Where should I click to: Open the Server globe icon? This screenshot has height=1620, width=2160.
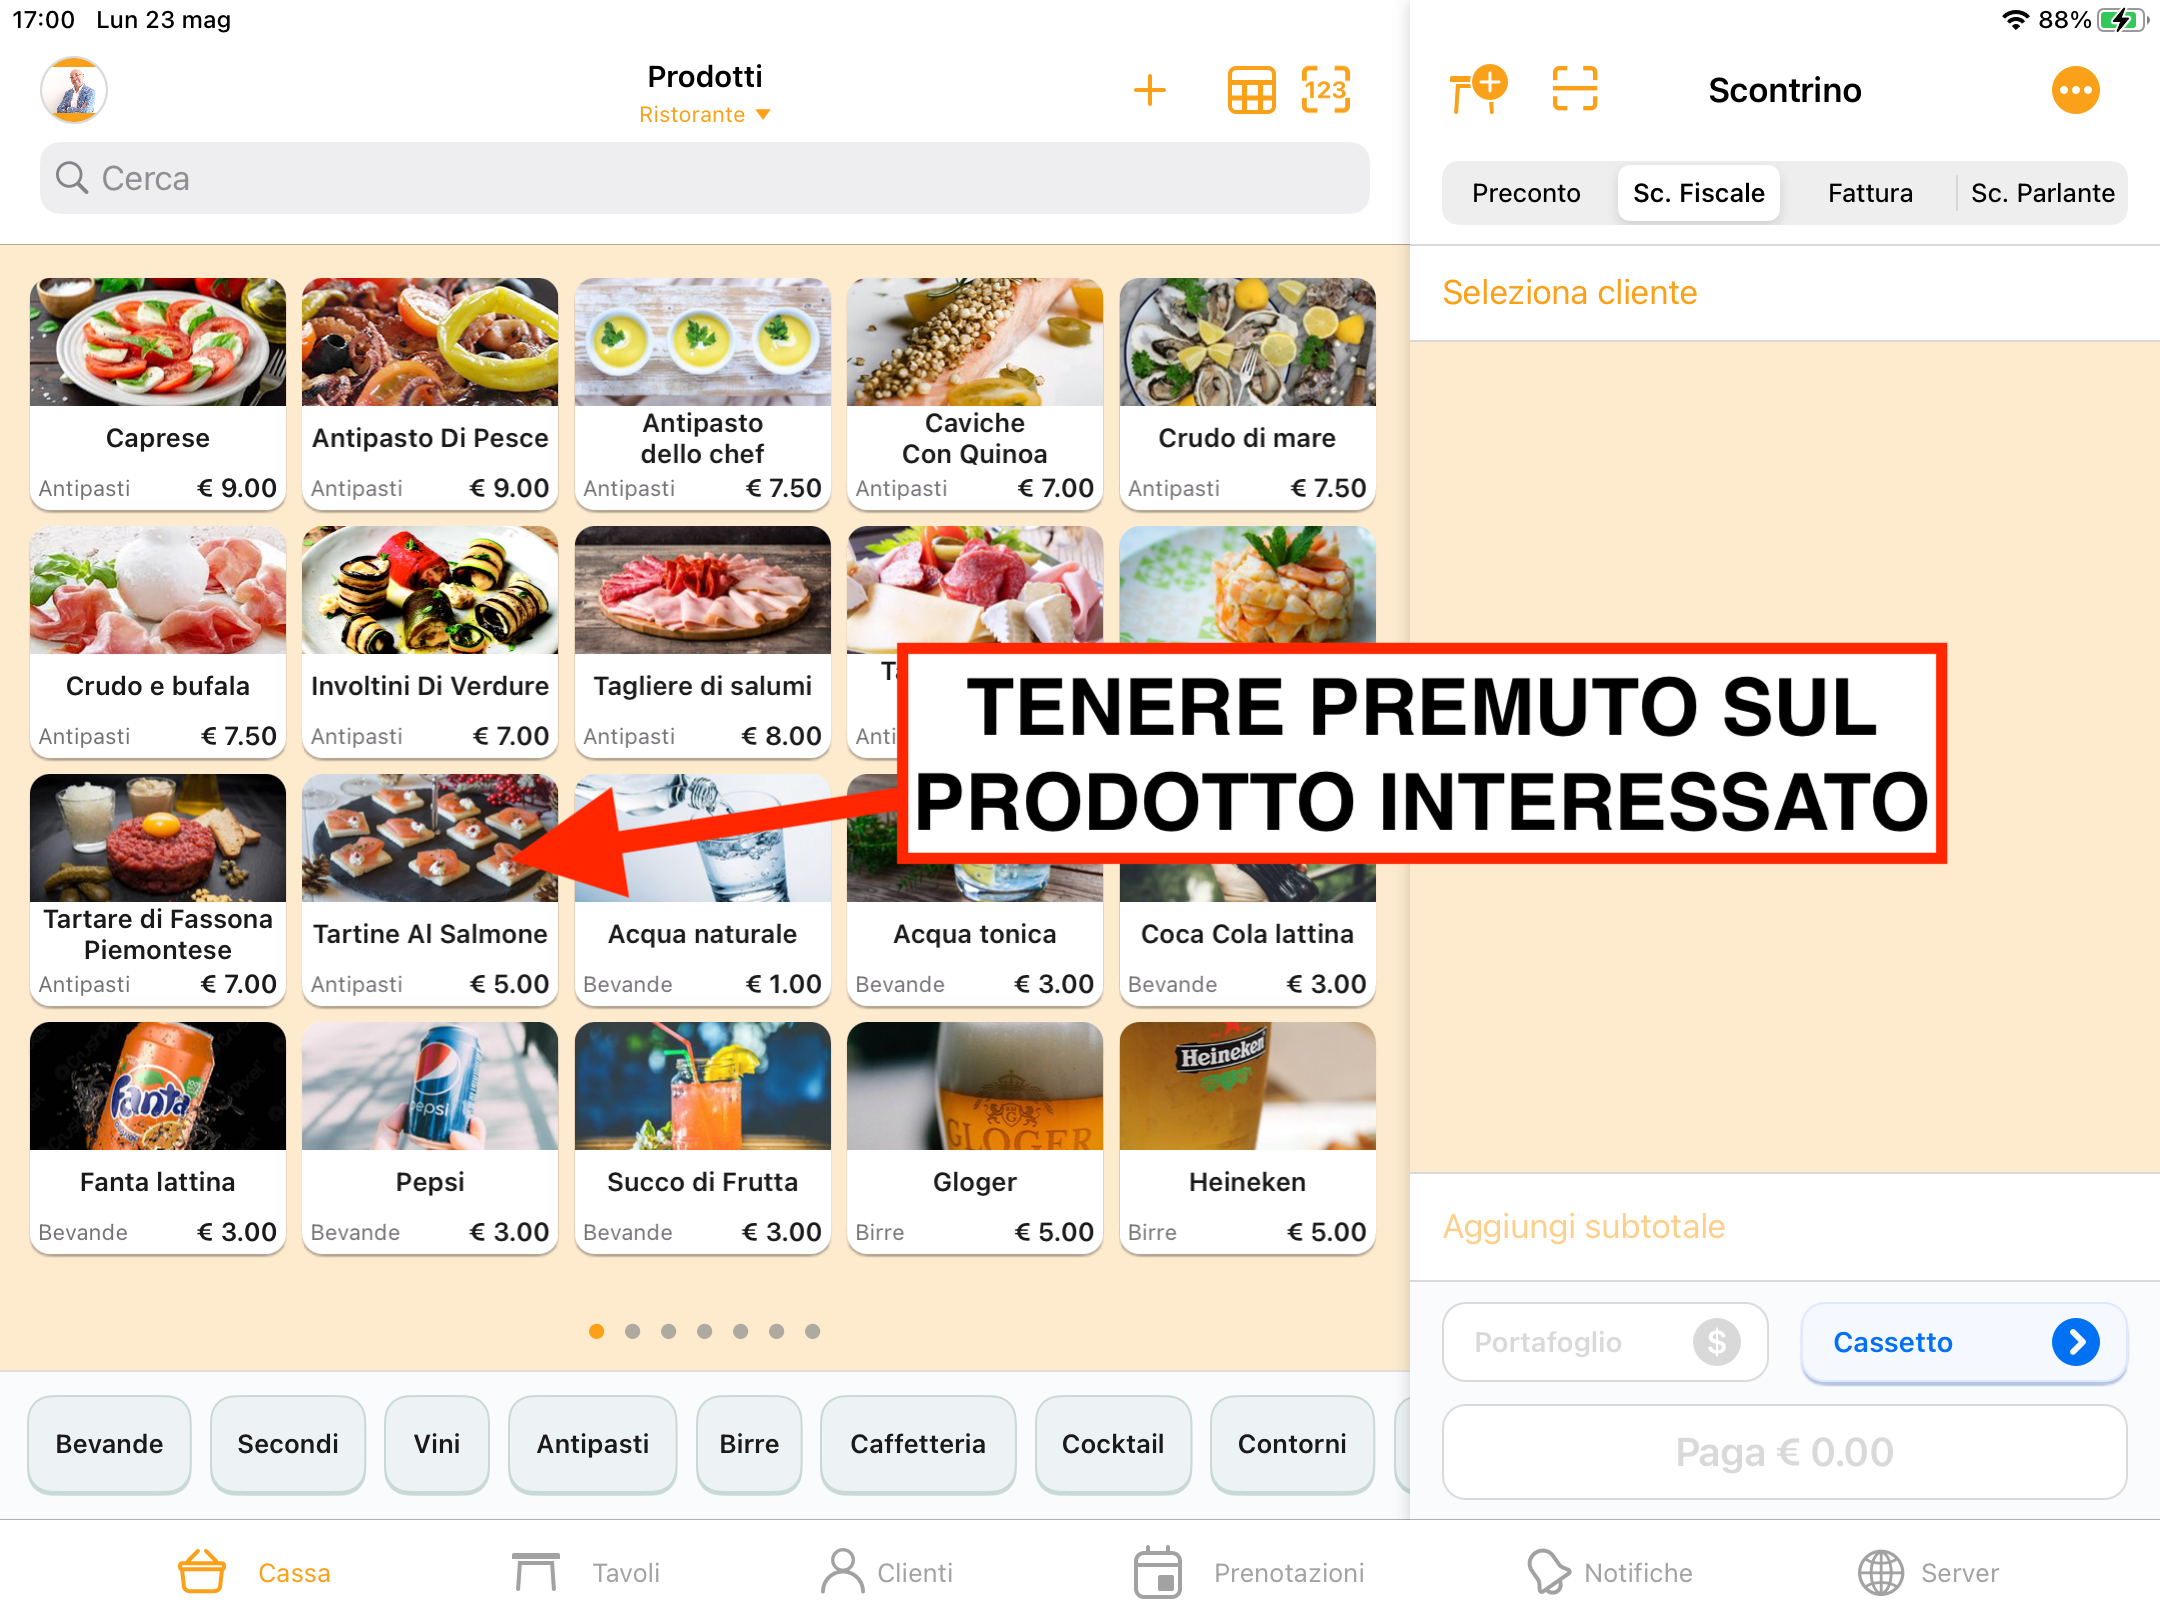1881,1572
